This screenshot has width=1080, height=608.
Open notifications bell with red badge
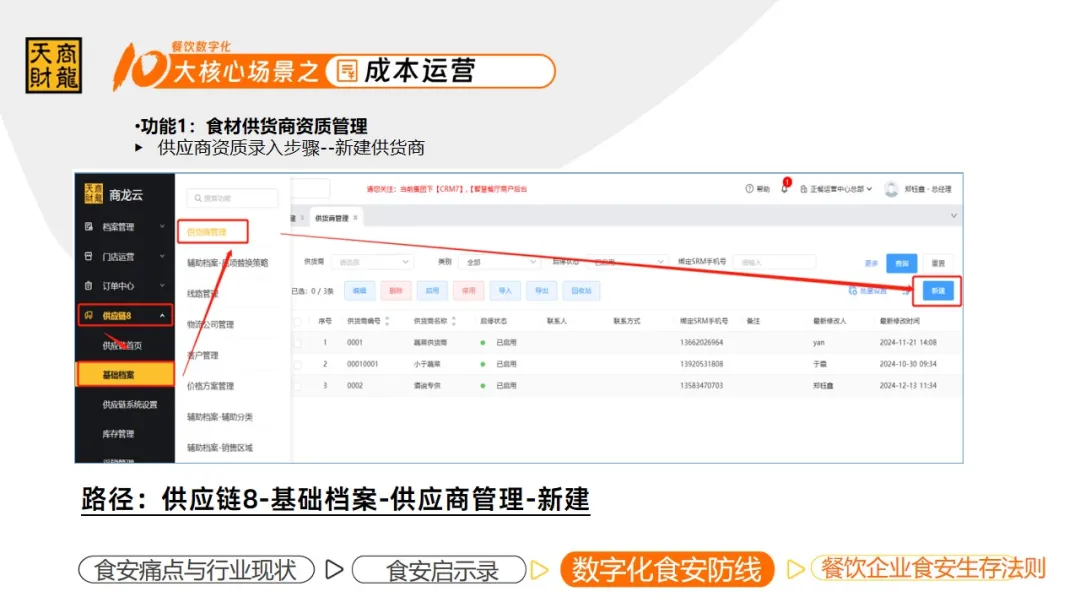785,187
